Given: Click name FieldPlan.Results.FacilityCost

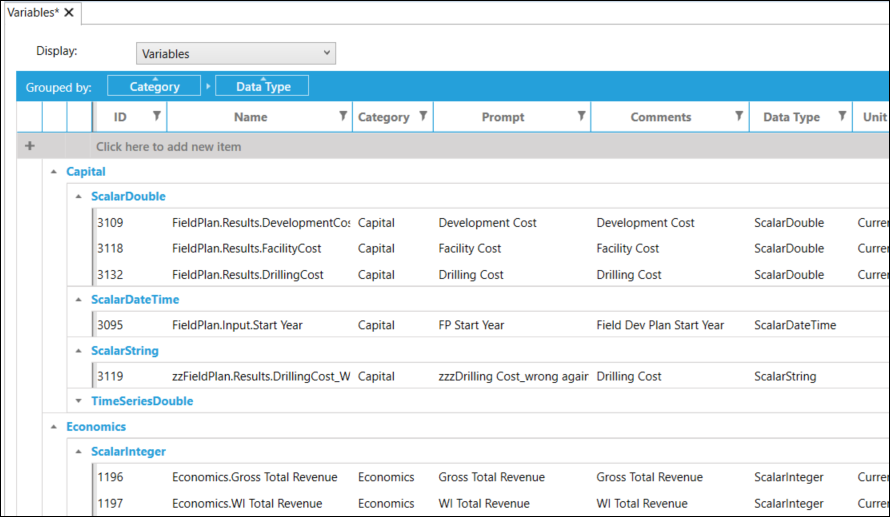Looking at the screenshot, I should [246, 249].
